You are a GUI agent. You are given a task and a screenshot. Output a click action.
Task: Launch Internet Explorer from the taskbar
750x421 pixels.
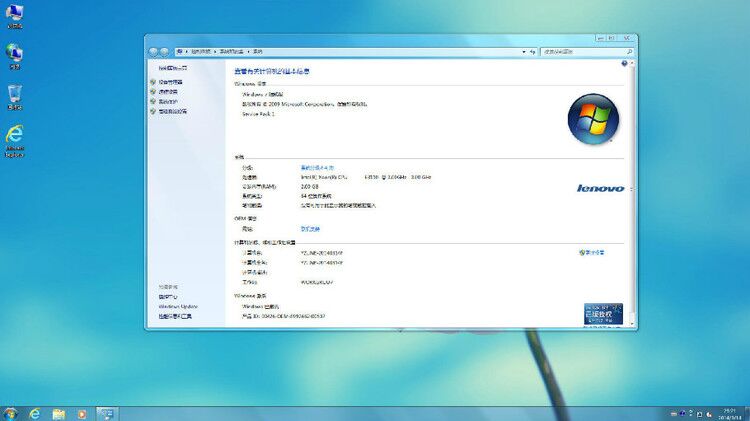(35, 413)
